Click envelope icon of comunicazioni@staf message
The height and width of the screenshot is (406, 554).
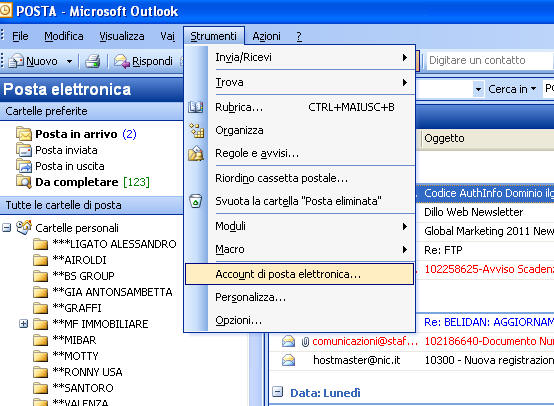tap(288, 341)
